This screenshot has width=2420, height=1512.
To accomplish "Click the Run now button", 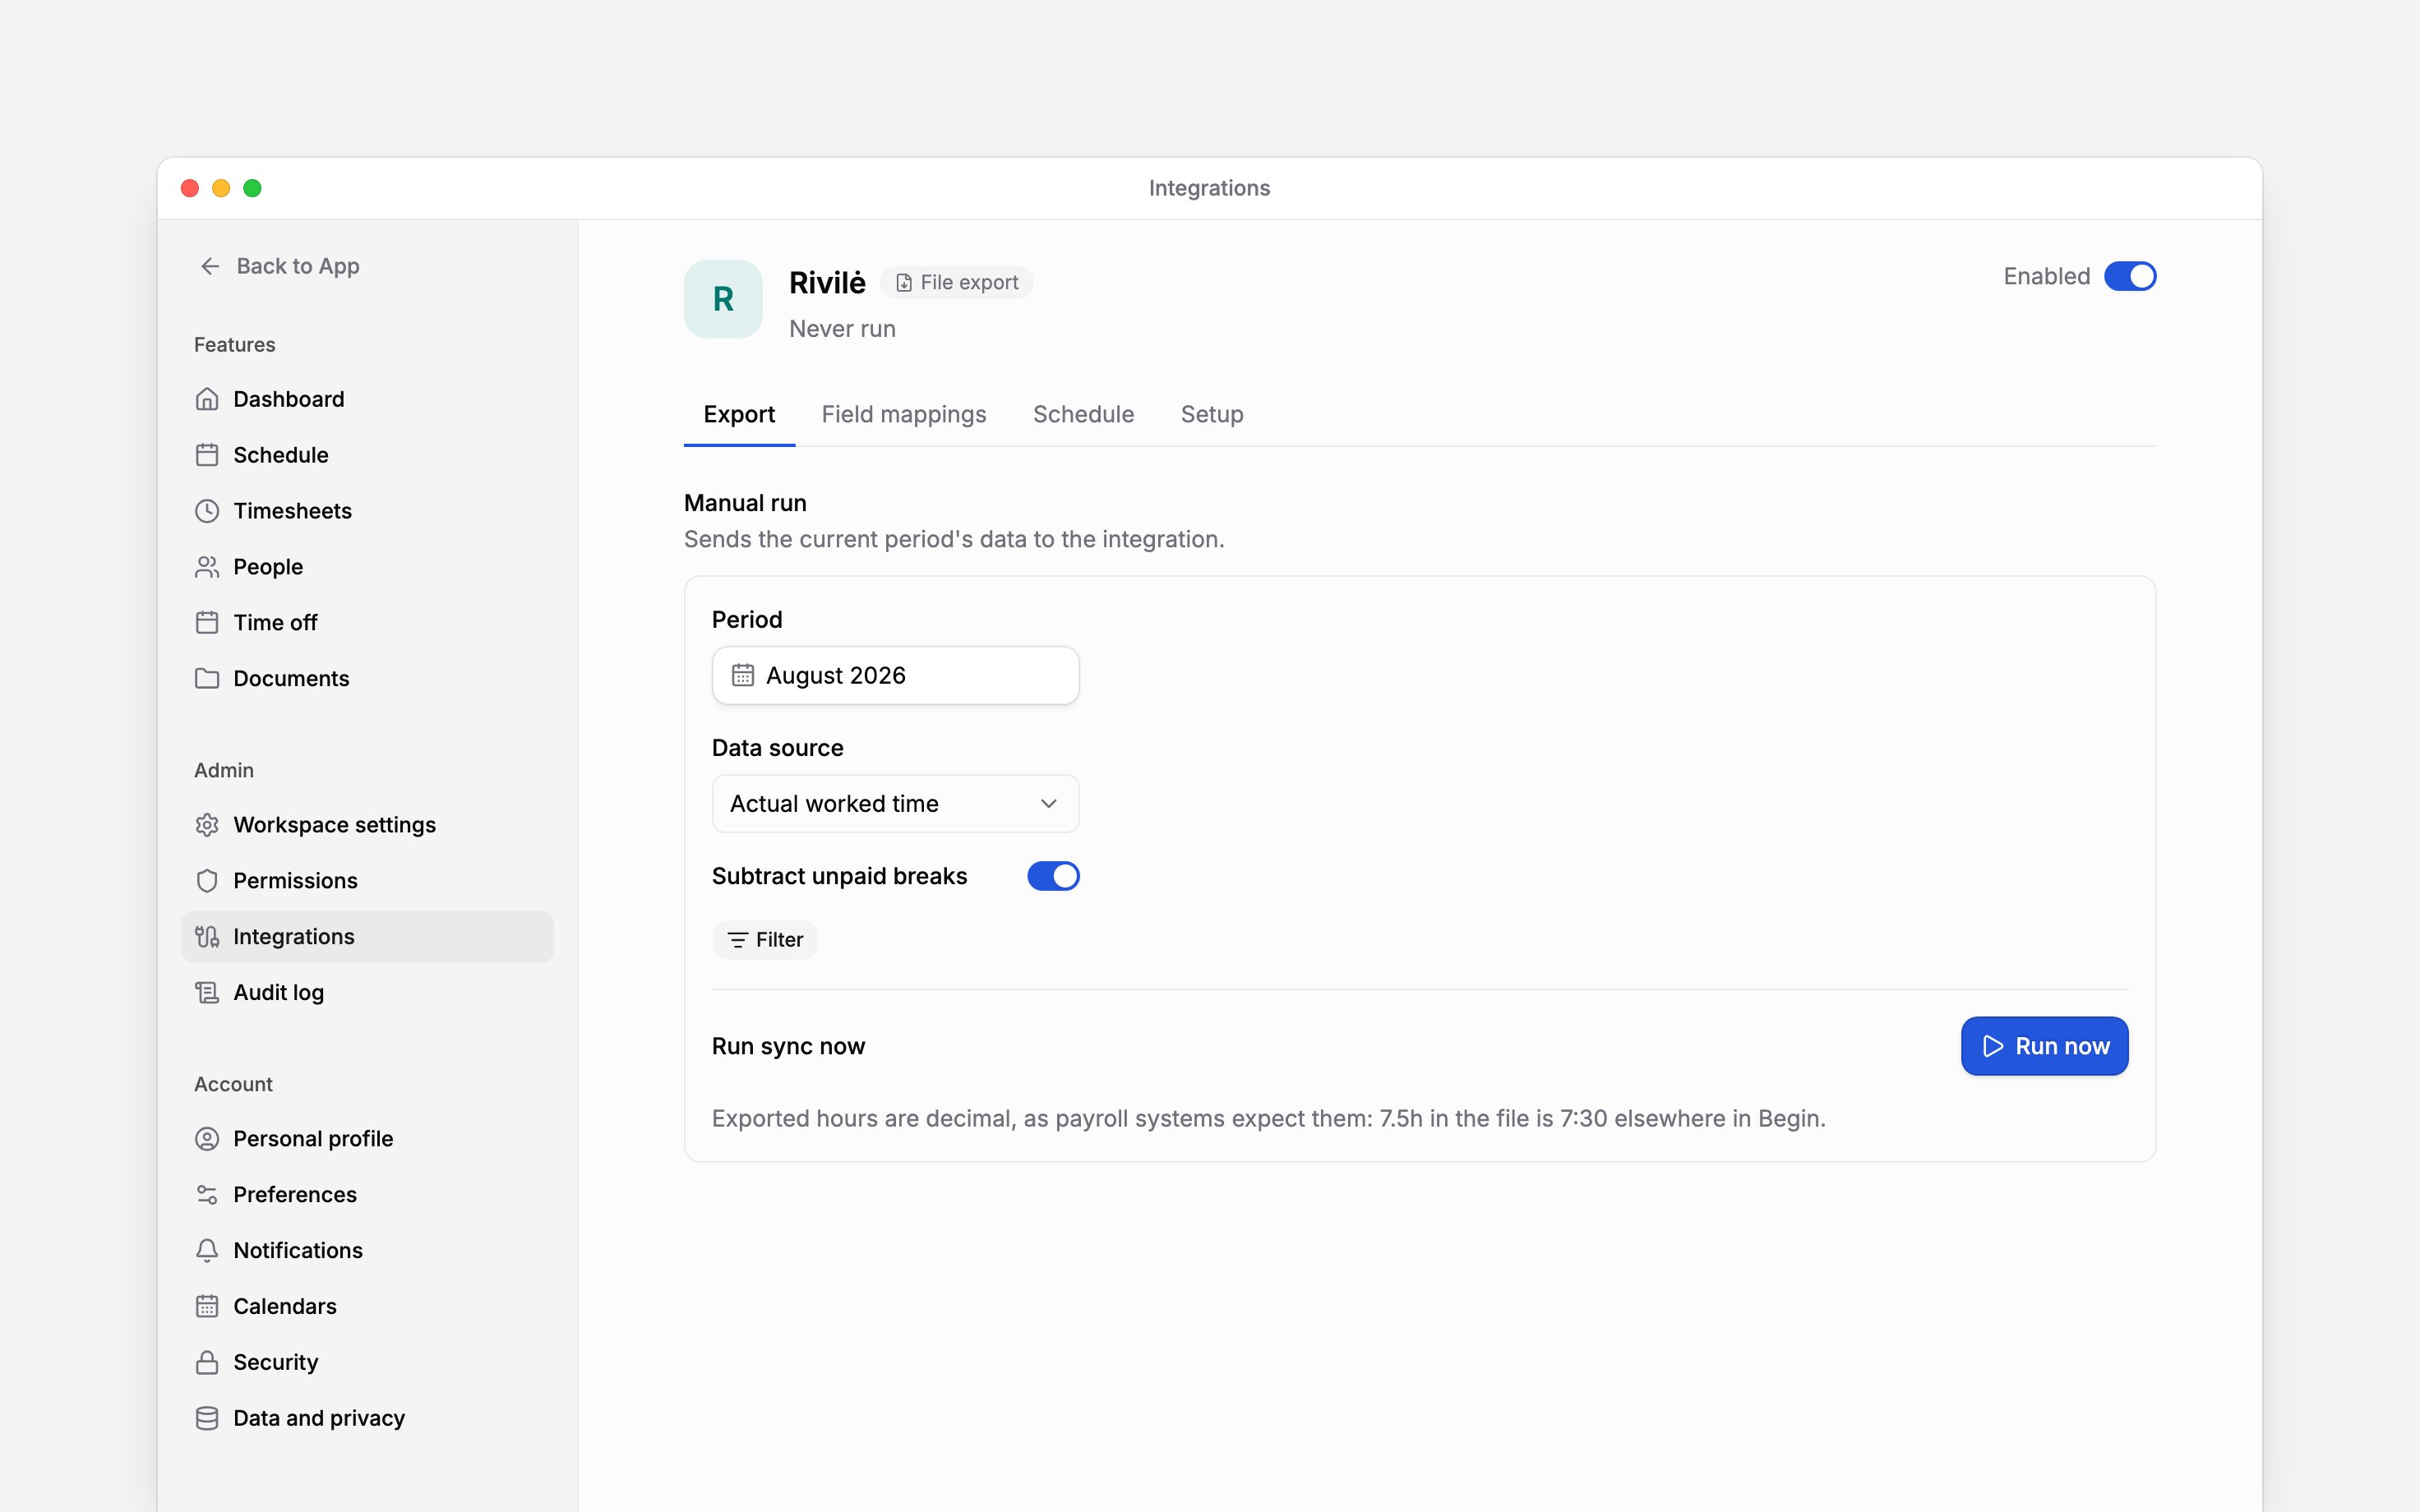I will pyautogui.click(x=2044, y=1046).
